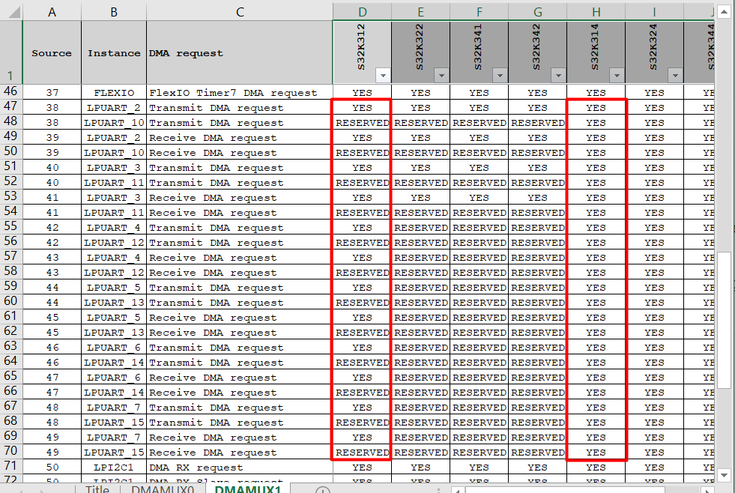Select the LPUART_10 cell in row 48
Viewport: 735px width, 493px height.
[x=114, y=122]
